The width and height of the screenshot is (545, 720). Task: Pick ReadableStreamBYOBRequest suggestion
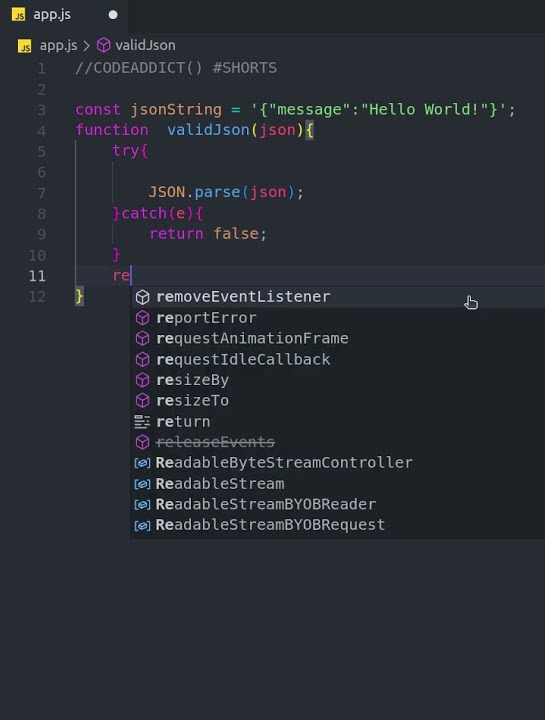tap(337, 525)
